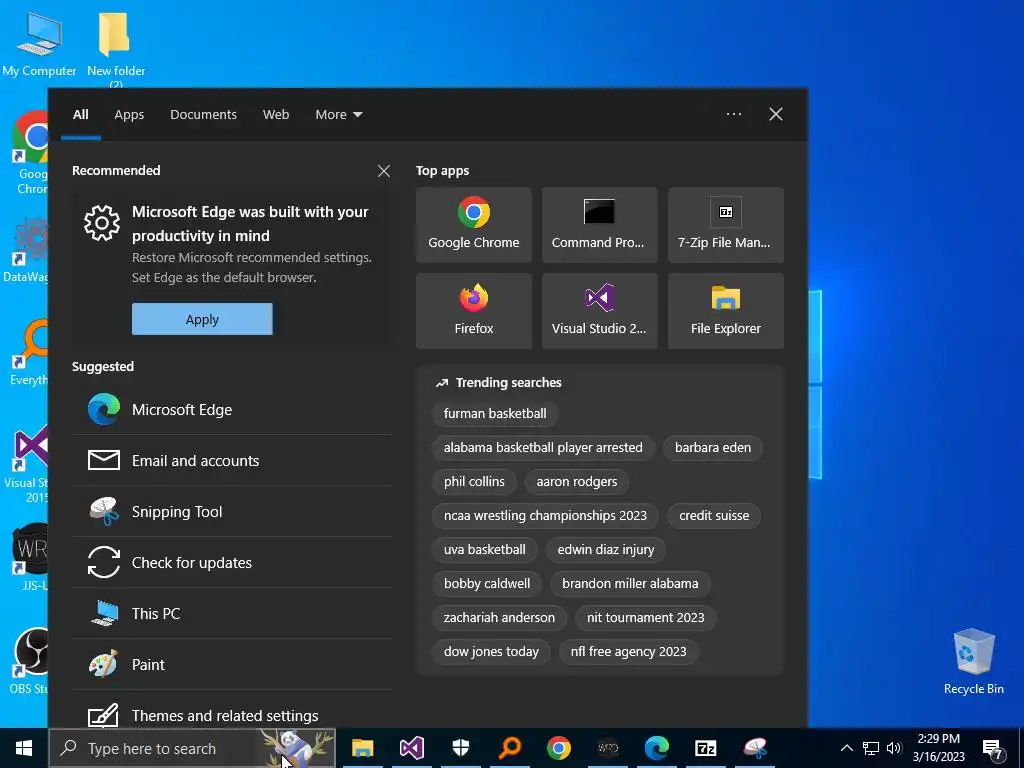
Task: Open the volume control in system tray
Action: [x=894, y=748]
